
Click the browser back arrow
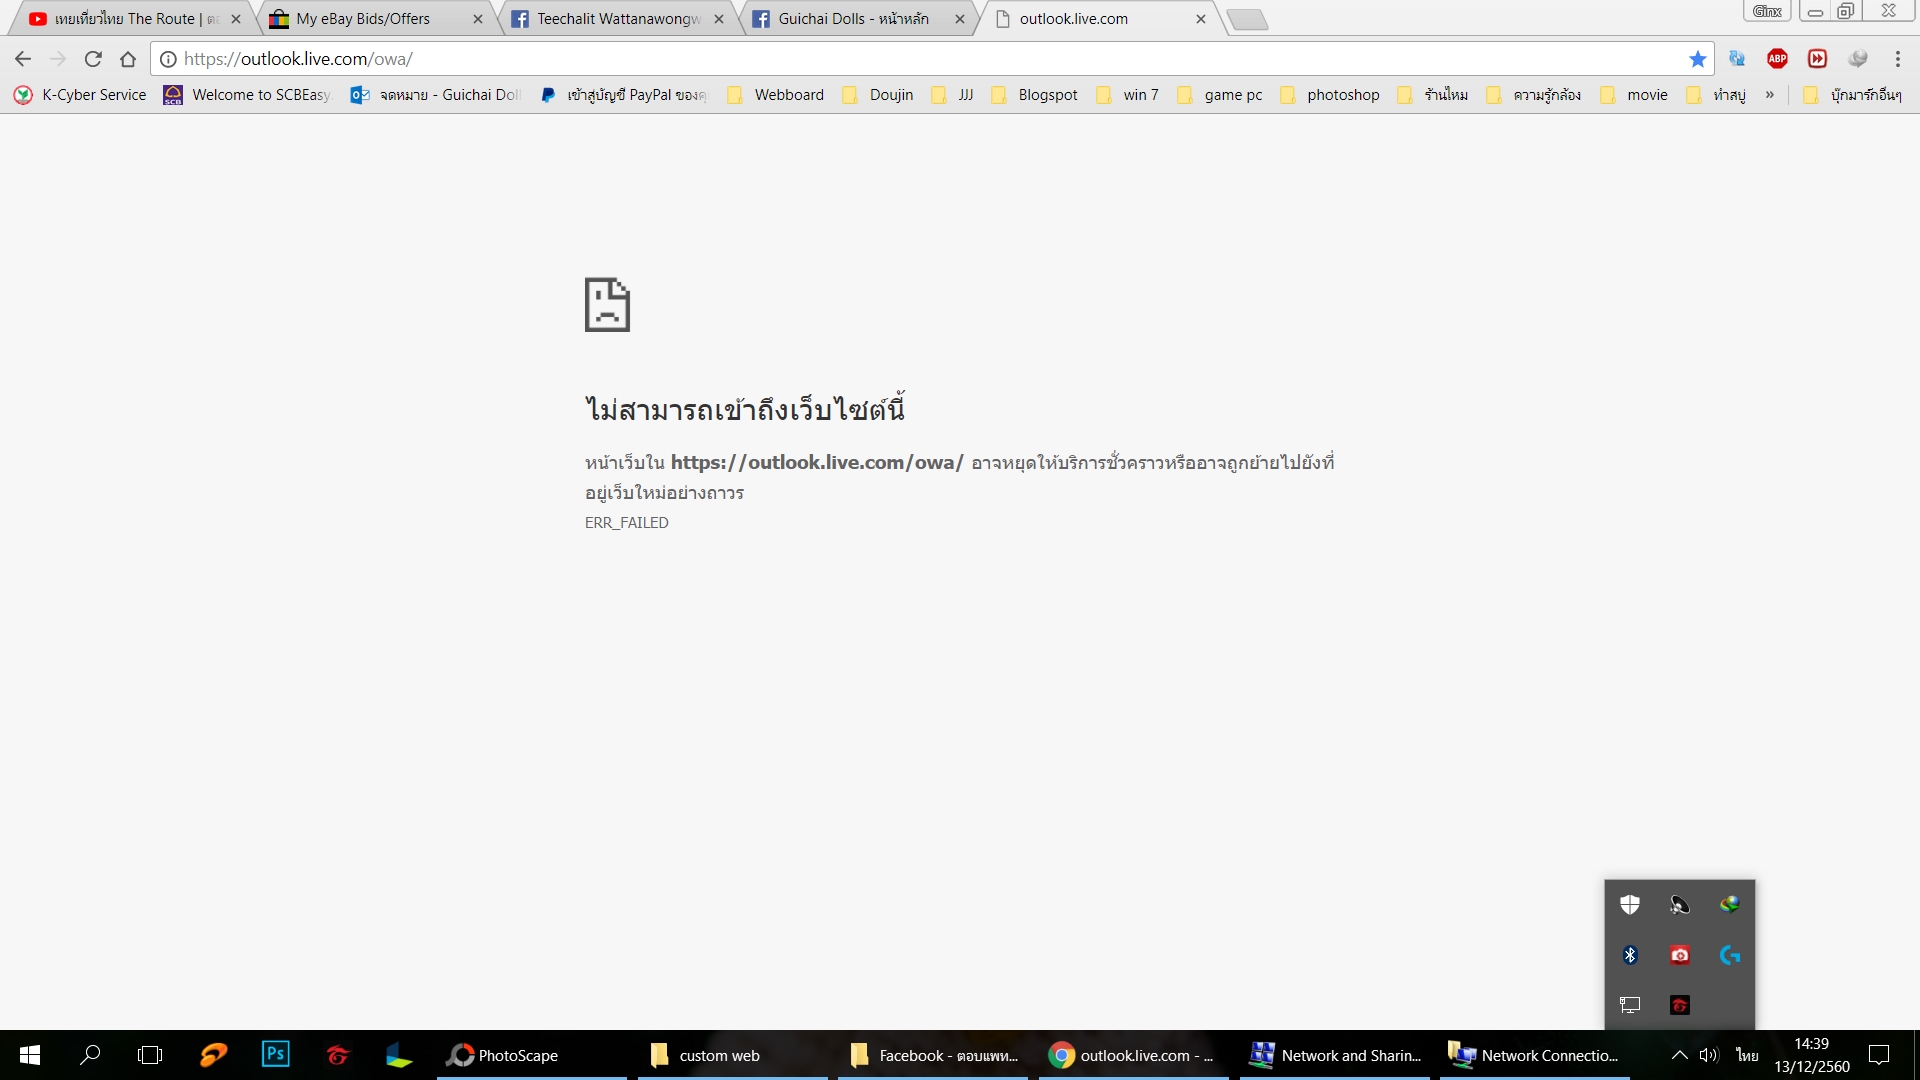[x=23, y=59]
